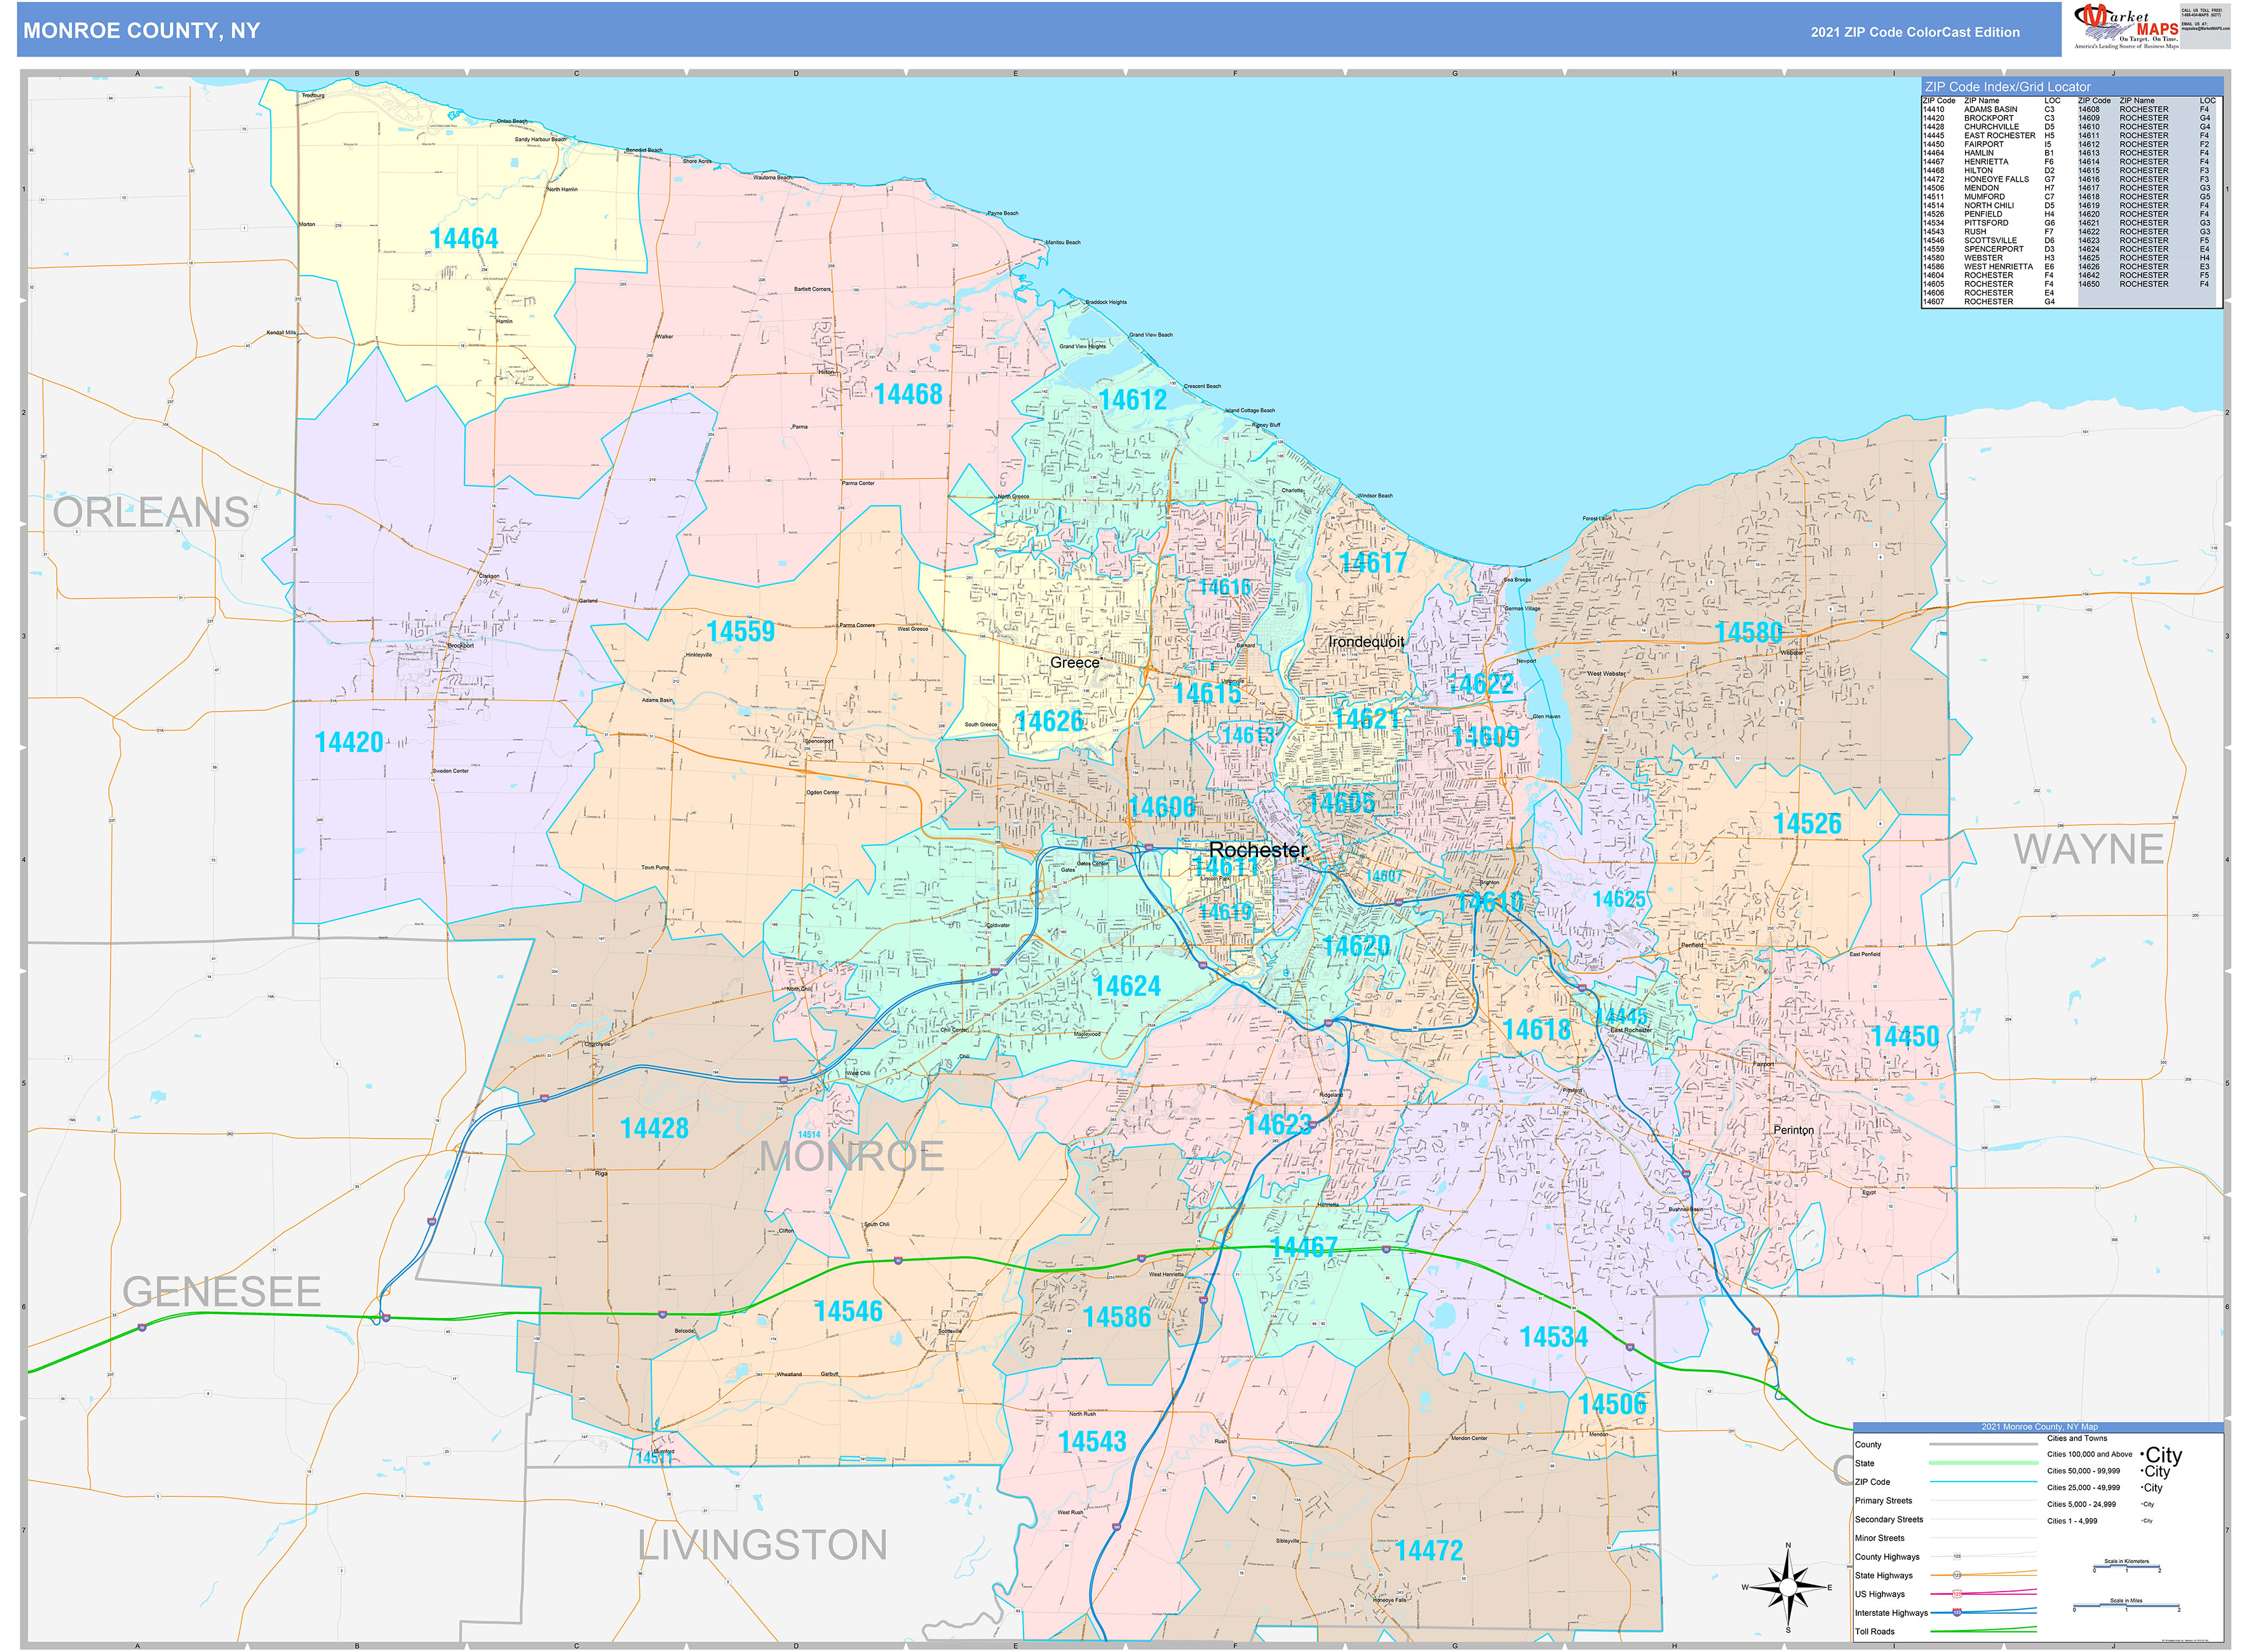The image size is (2242, 1652).
Task: Click 'Secondary Streets' in the legend
Action: [x=1888, y=1519]
